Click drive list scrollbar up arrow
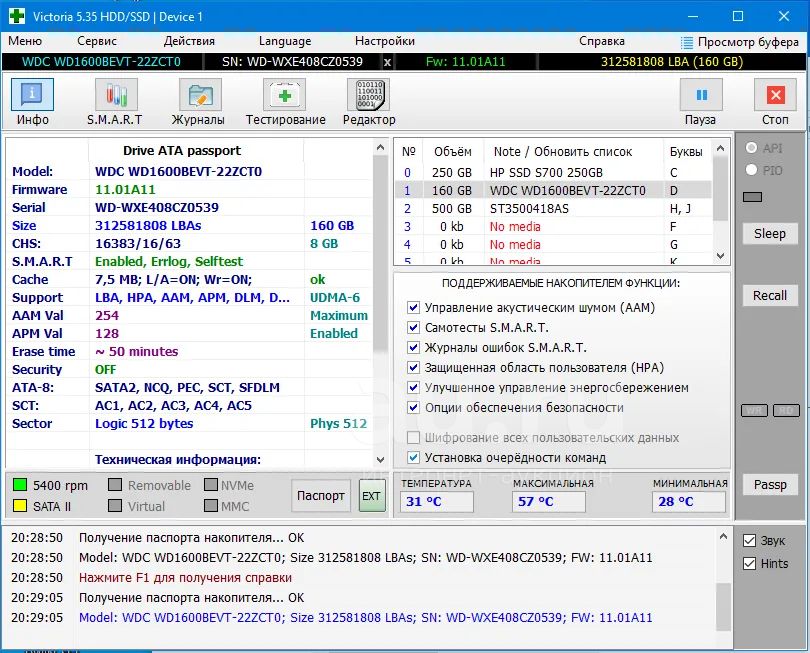Viewport: 810px width, 653px height. coord(721,149)
